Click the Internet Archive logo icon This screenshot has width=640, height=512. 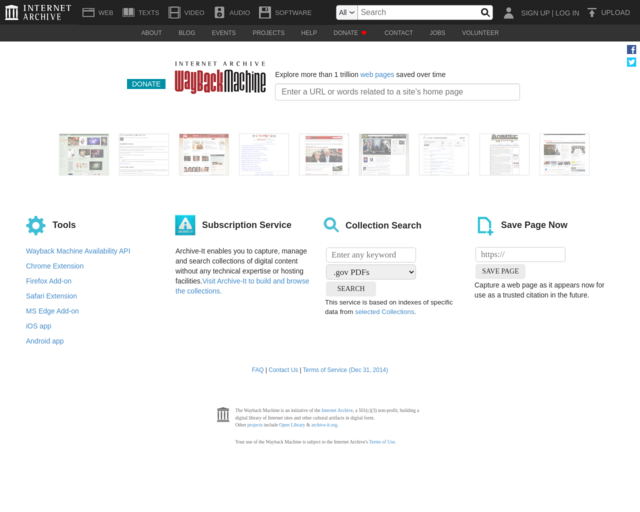(11, 12)
